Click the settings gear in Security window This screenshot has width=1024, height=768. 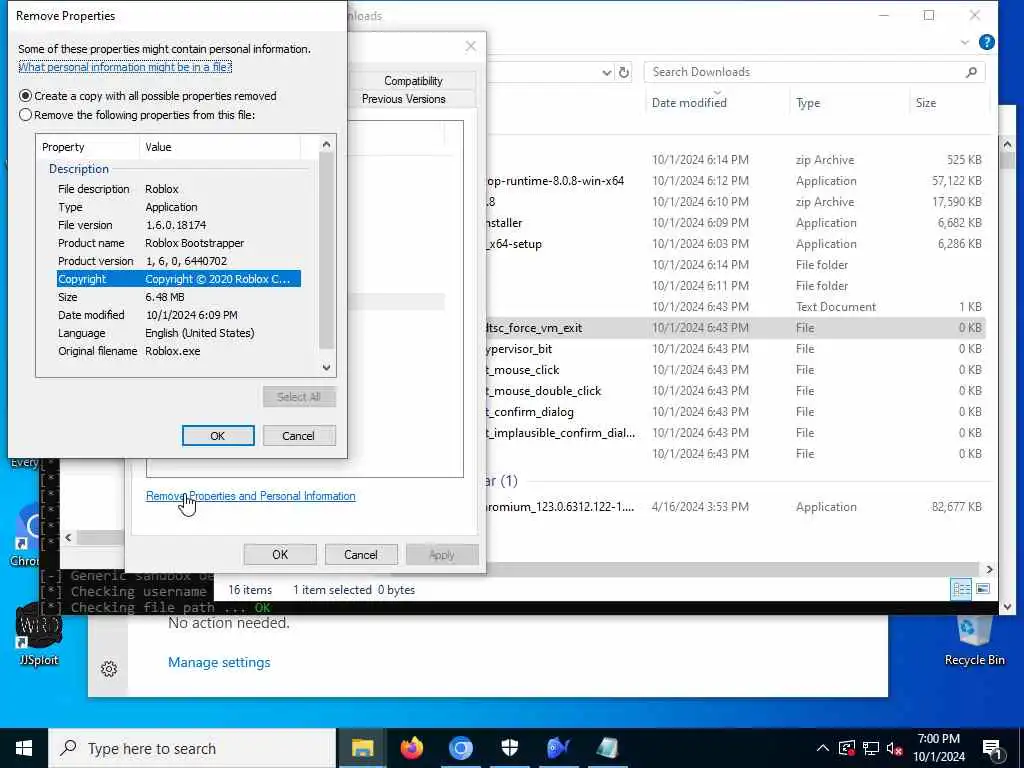pos(109,669)
